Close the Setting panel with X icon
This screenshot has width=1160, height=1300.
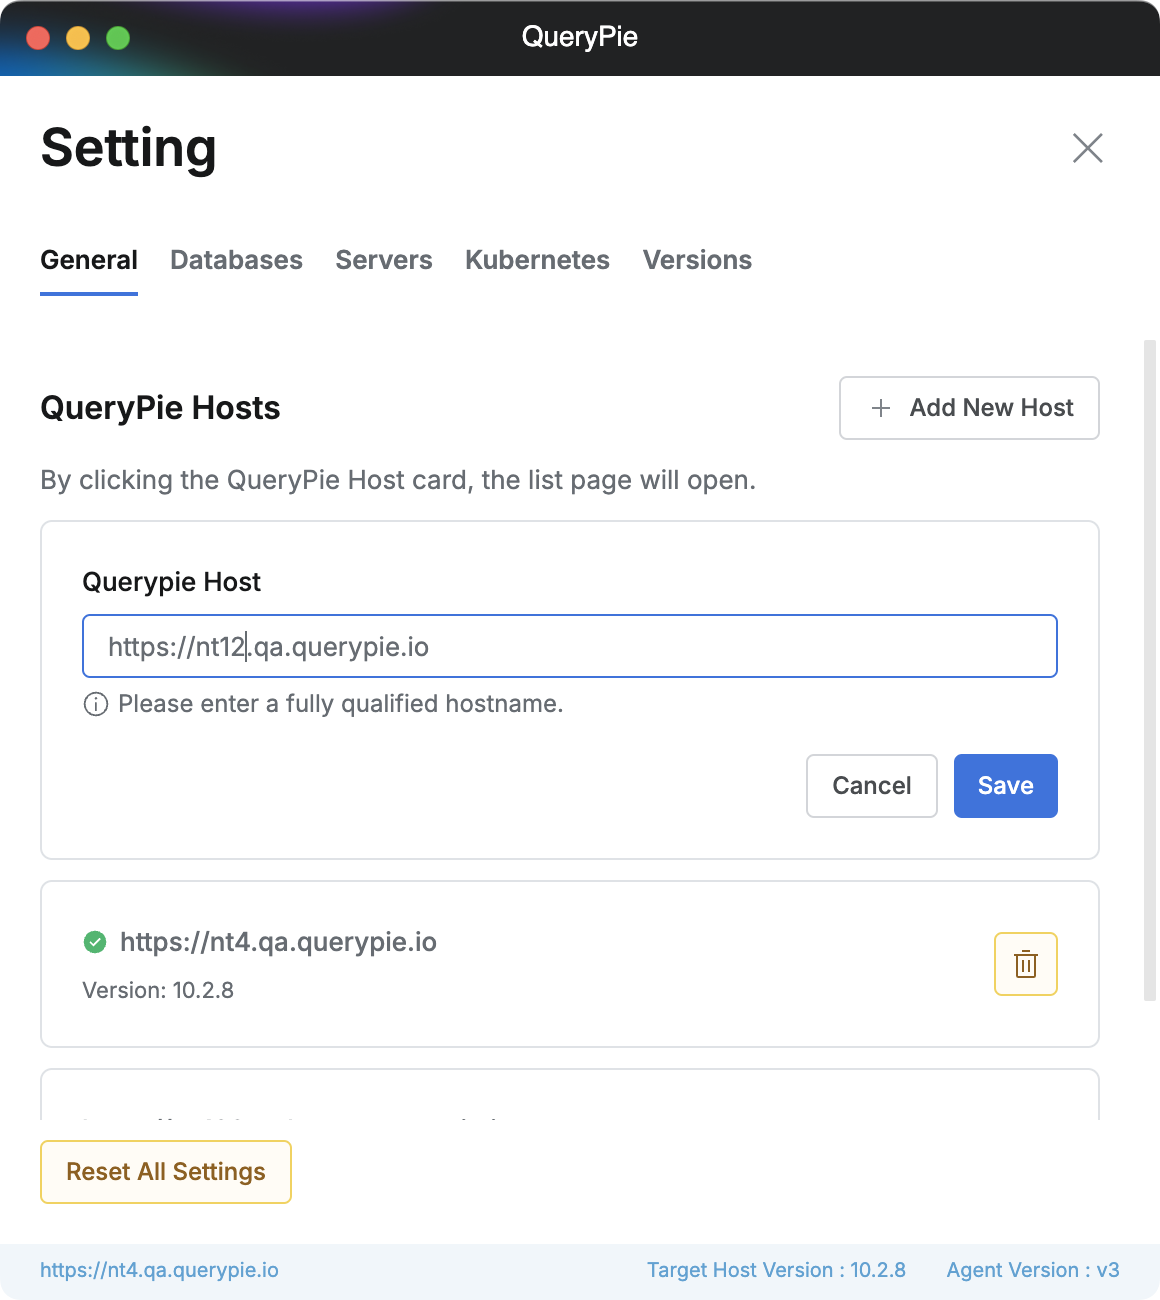coord(1087,148)
